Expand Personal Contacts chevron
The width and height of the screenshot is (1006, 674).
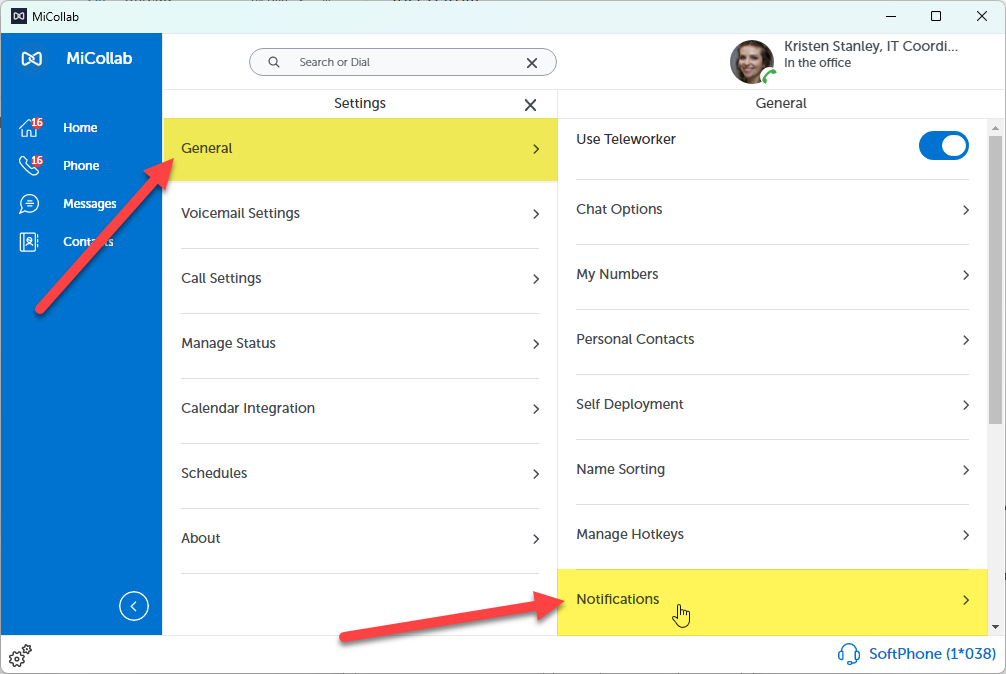coord(966,340)
